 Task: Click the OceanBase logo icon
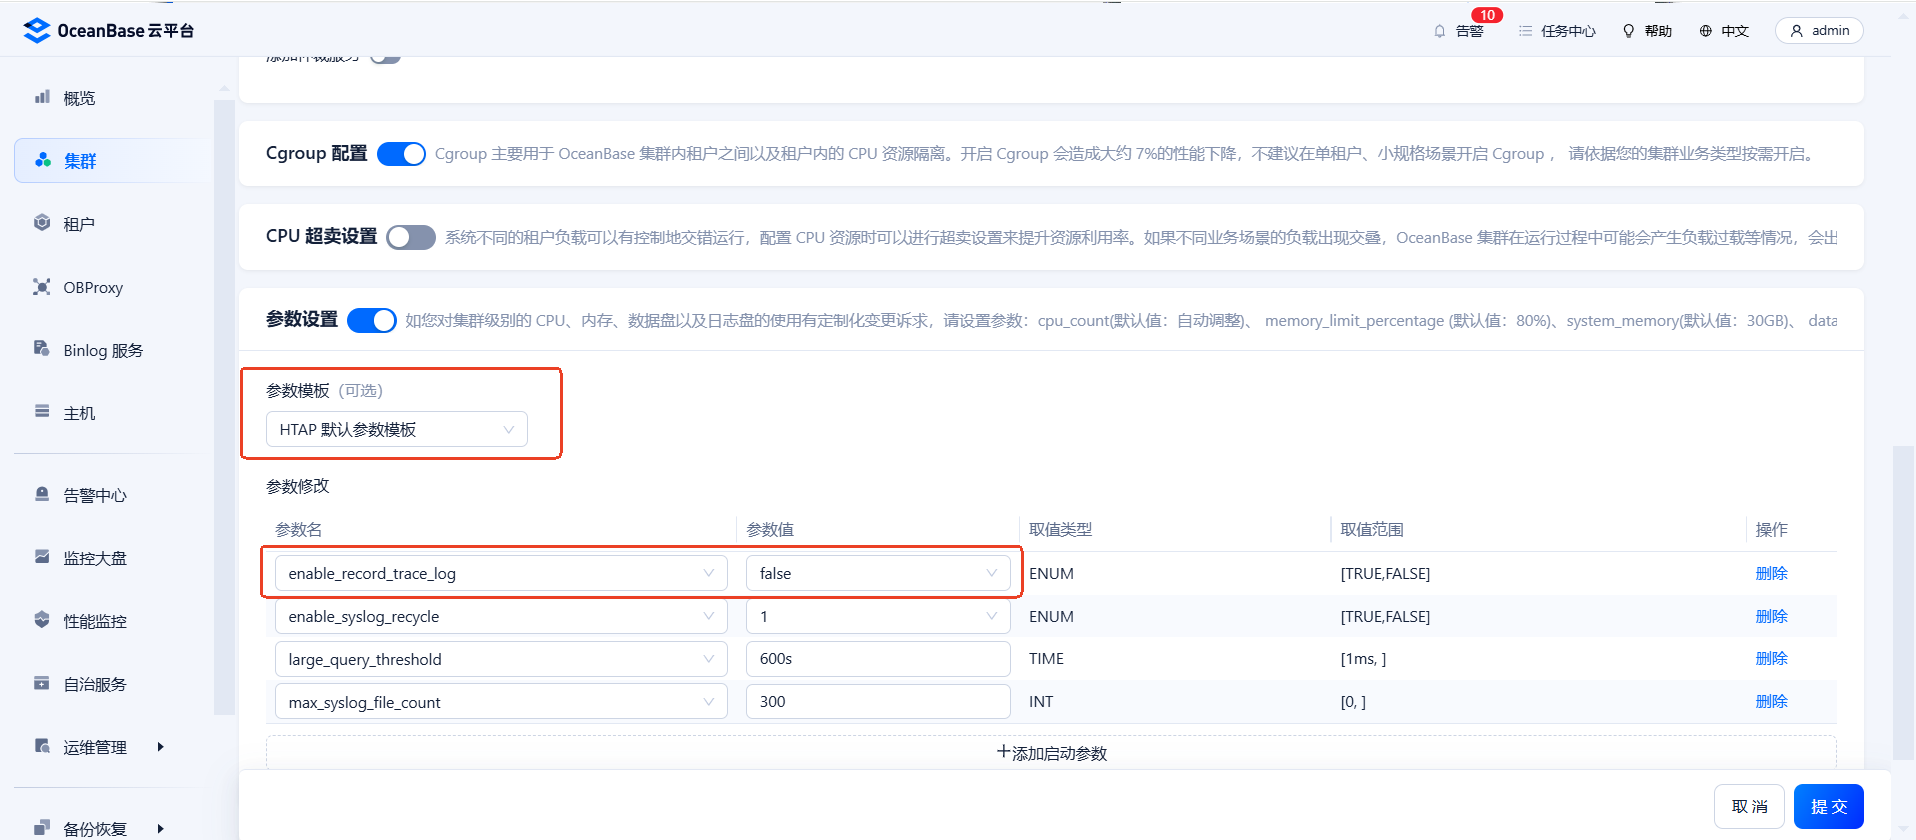37,31
